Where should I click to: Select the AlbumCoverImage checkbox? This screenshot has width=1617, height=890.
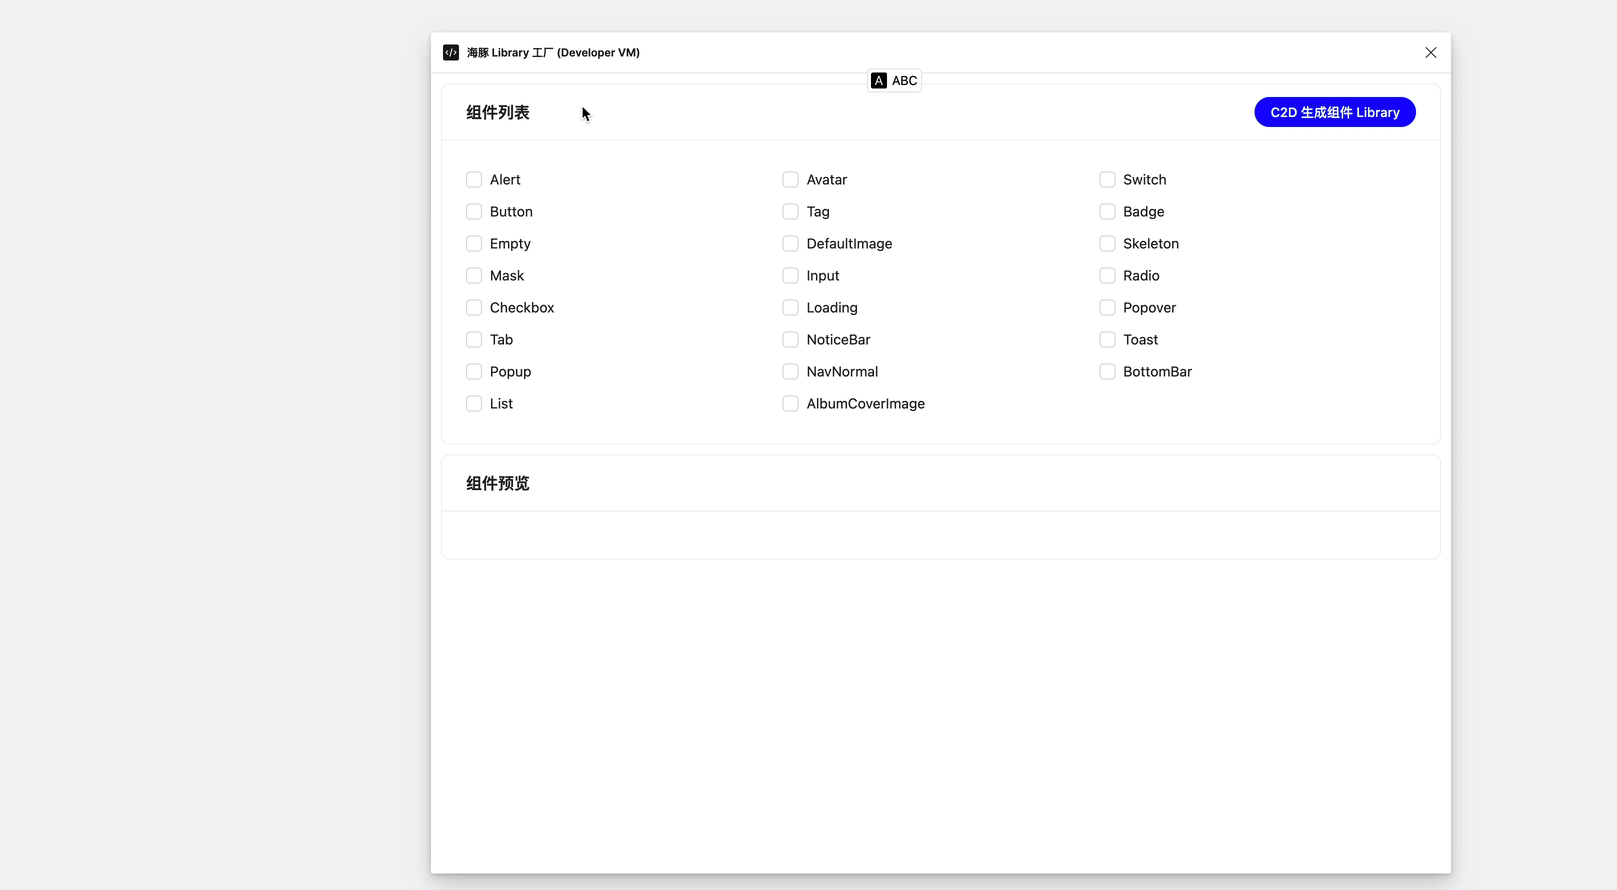click(790, 404)
